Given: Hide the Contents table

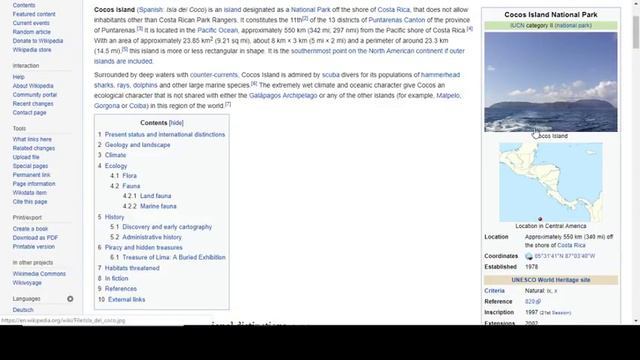Looking at the screenshot, I should pos(176,123).
